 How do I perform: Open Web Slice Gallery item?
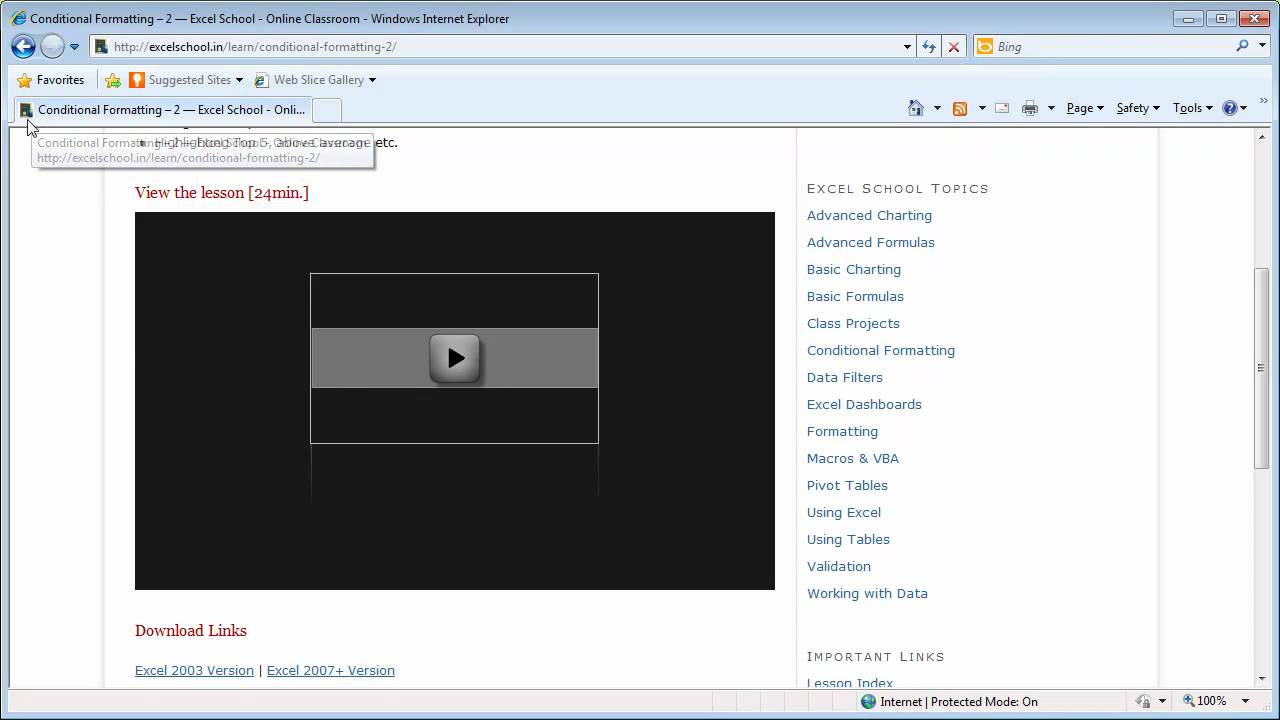click(x=315, y=80)
